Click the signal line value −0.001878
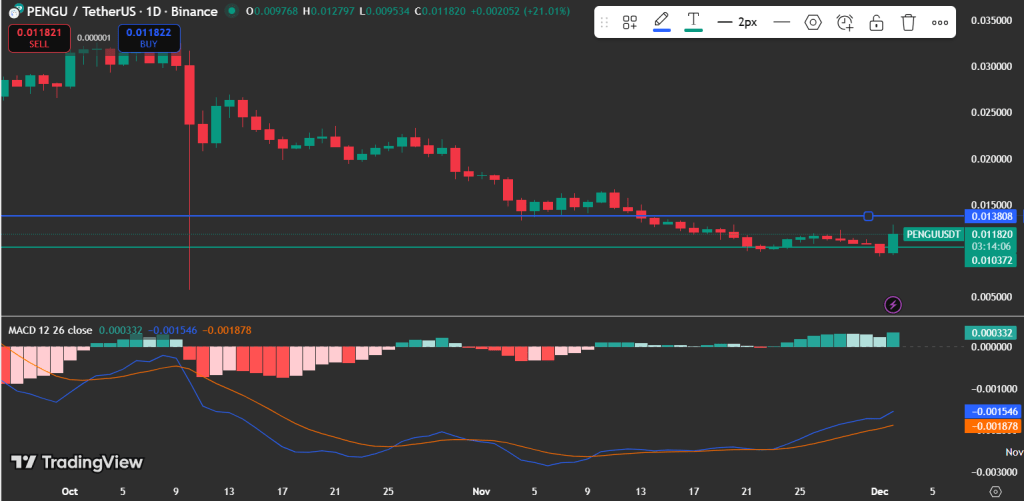 click(x=227, y=331)
